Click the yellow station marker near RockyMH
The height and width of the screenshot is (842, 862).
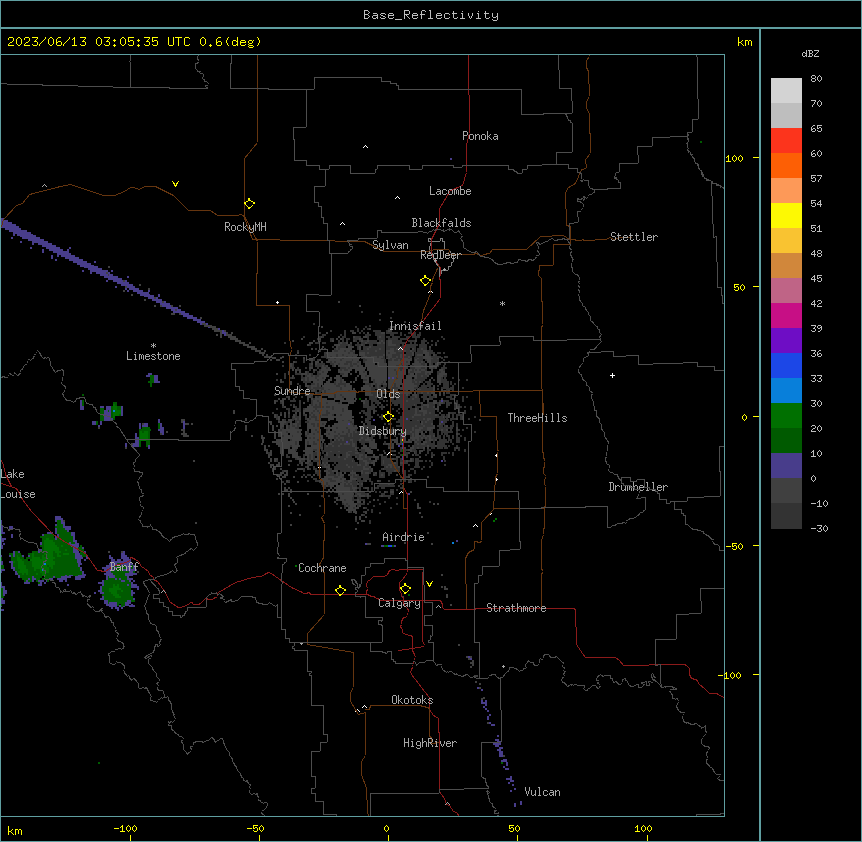coord(250,204)
